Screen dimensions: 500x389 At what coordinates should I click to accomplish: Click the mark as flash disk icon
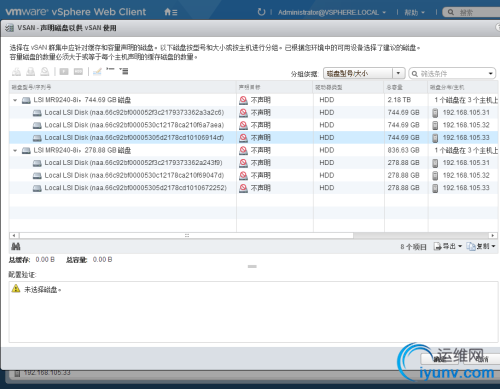[64, 71]
